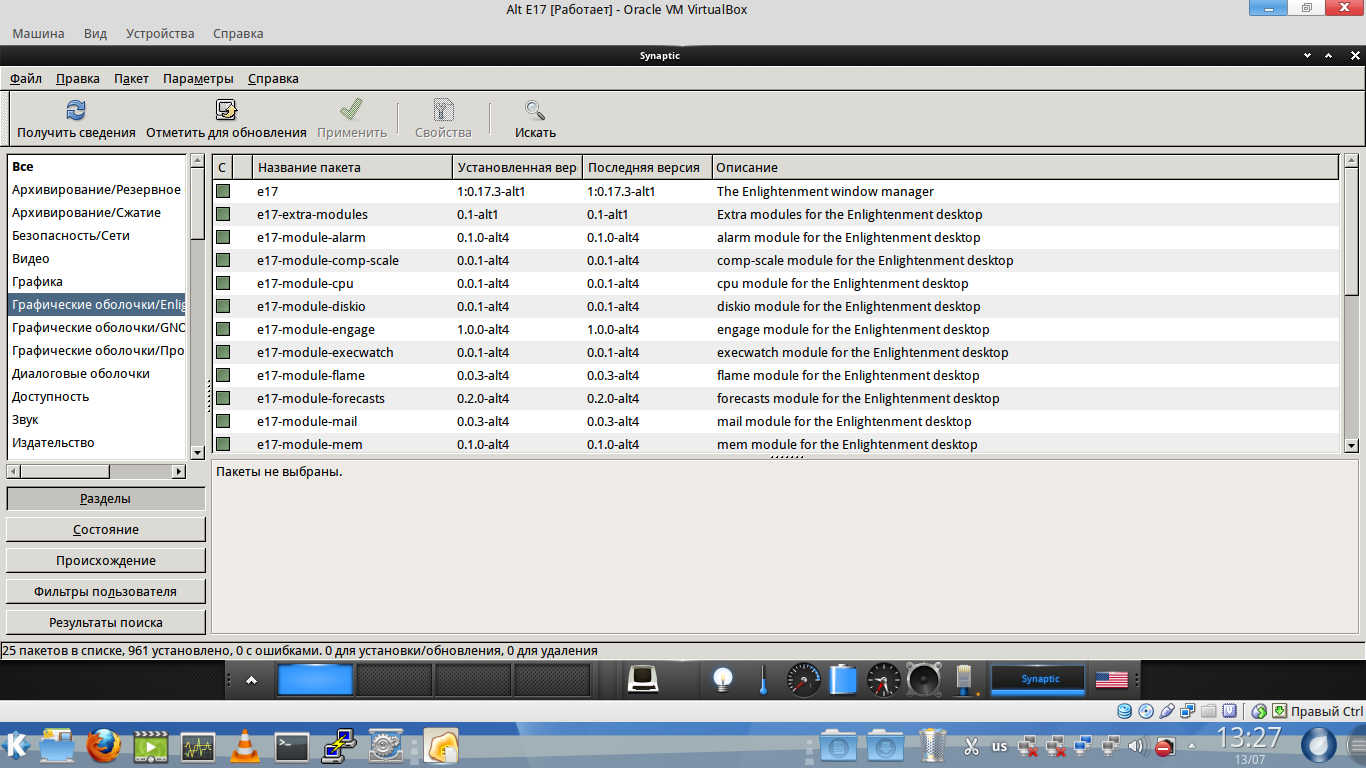Viewport: 1366px width, 768px height.
Task: Open the video player clapperboard icon
Action: click(151, 745)
